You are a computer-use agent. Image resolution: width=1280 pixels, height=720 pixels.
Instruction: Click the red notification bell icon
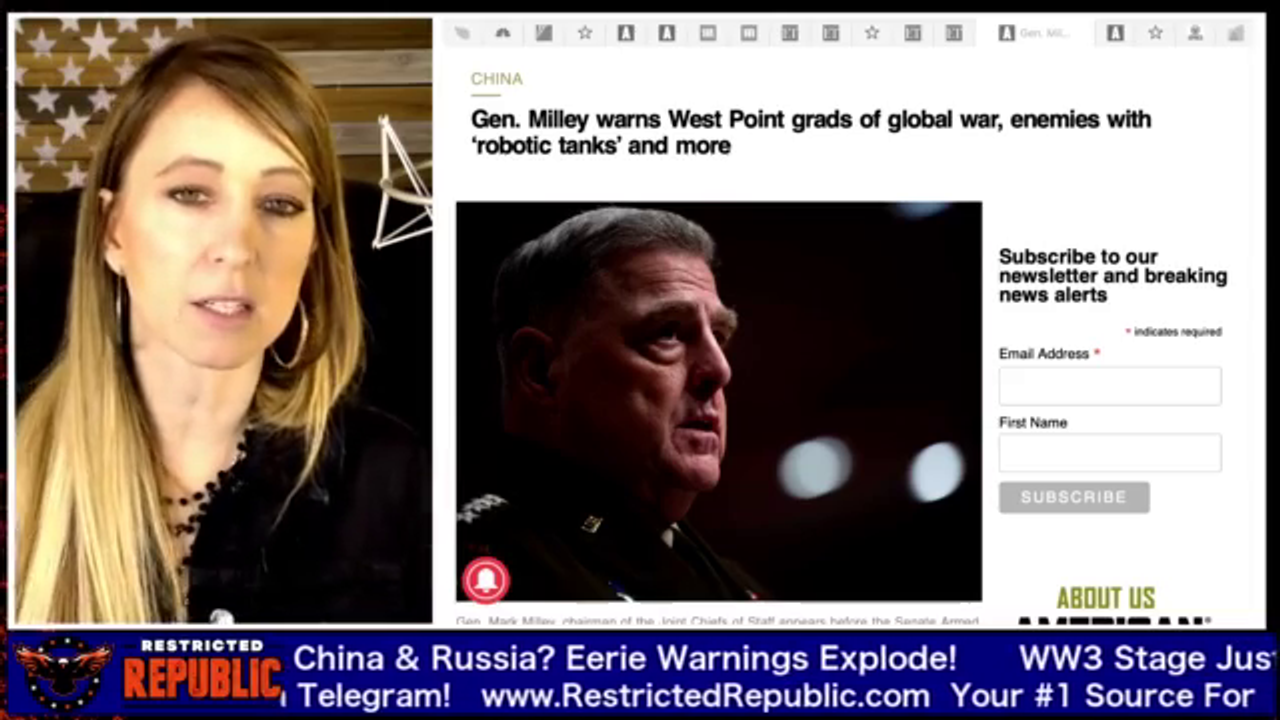tap(486, 580)
